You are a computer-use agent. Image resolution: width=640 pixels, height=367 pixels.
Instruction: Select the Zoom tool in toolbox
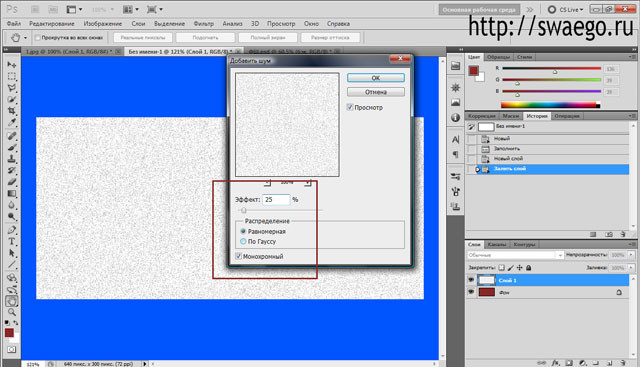coord(12,312)
